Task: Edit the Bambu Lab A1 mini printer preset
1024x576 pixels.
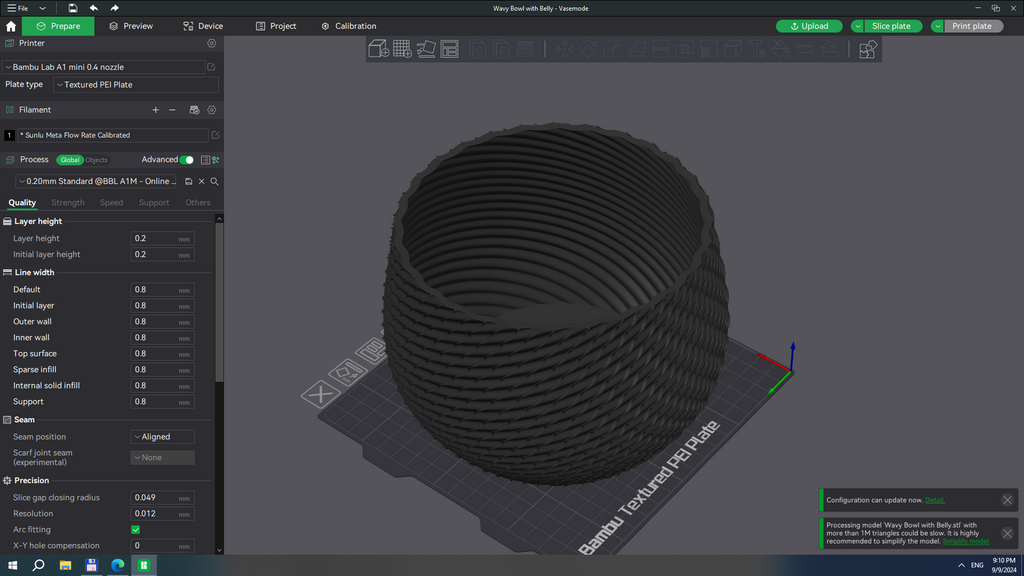Action: [x=211, y=67]
